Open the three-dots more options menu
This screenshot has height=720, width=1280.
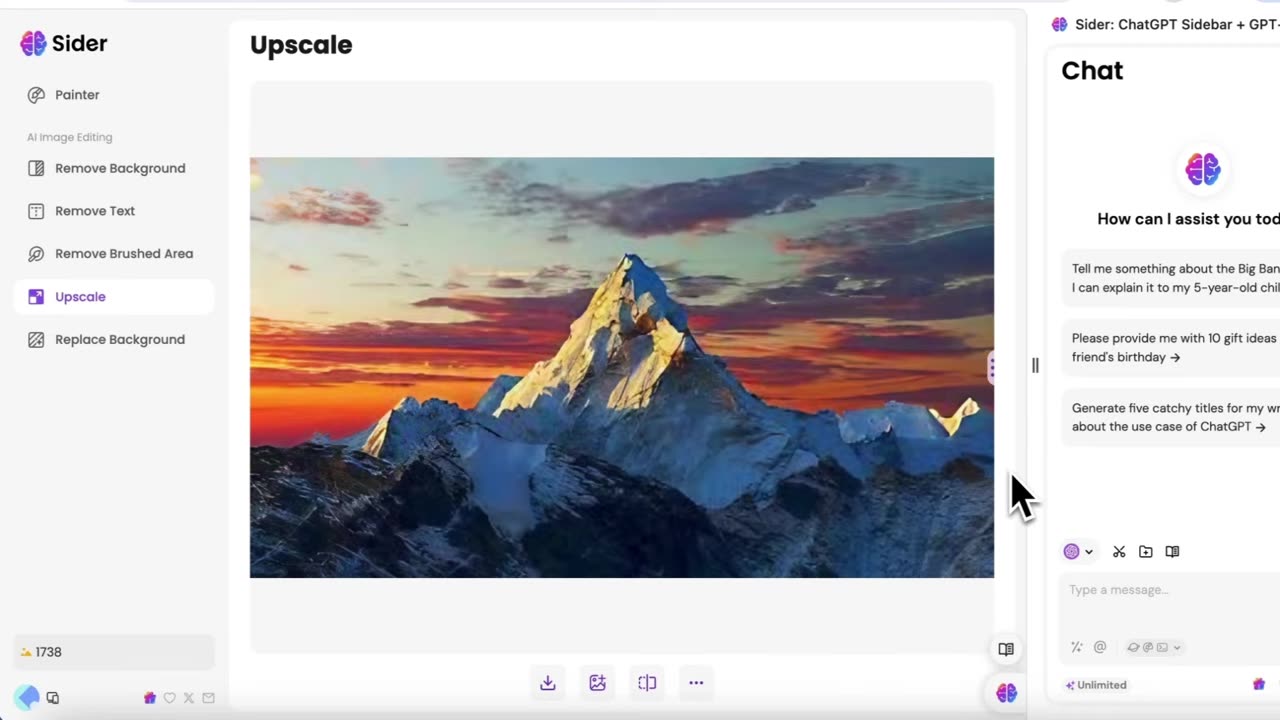[x=696, y=683]
